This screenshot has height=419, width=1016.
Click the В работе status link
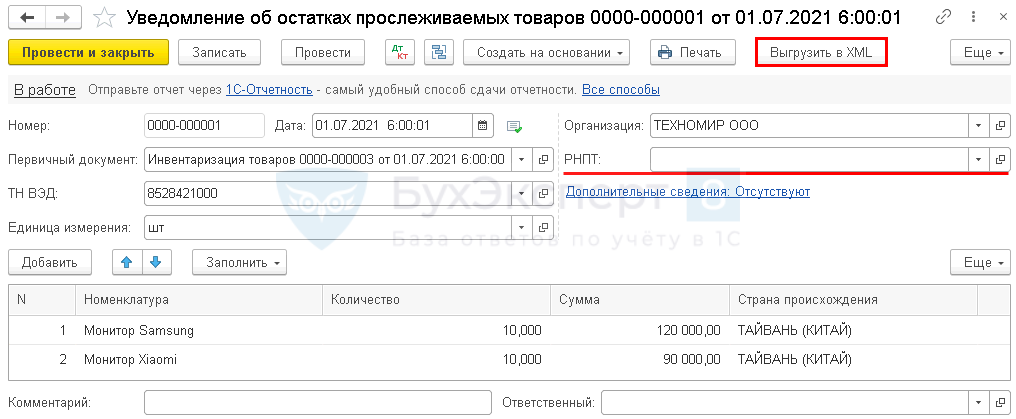click(x=45, y=90)
